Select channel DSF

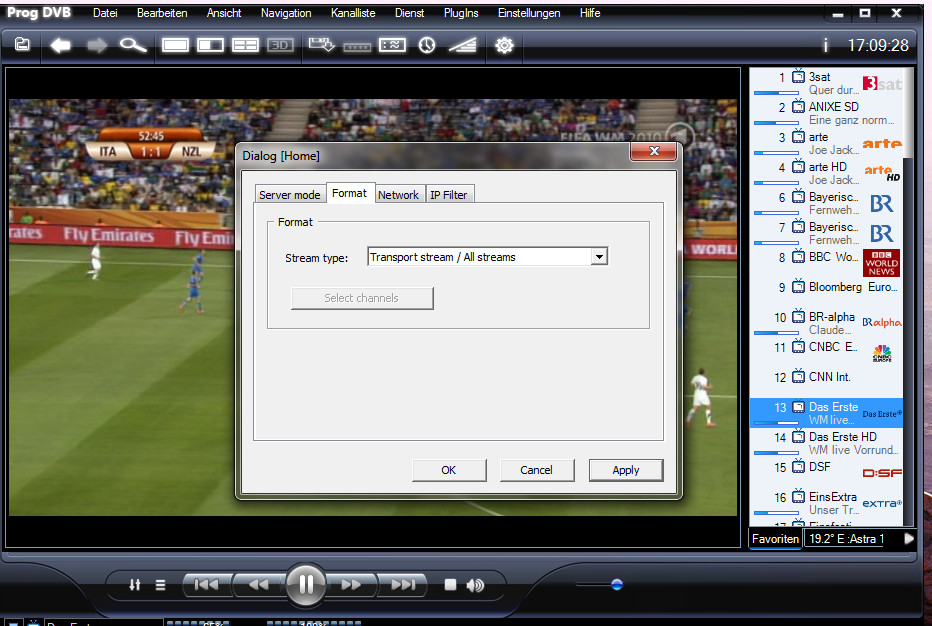826,473
